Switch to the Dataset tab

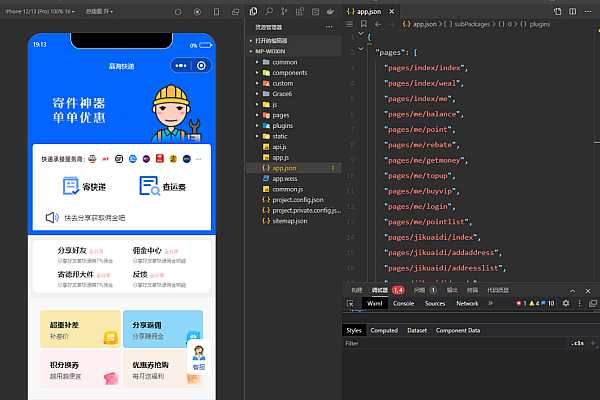pos(417,330)
